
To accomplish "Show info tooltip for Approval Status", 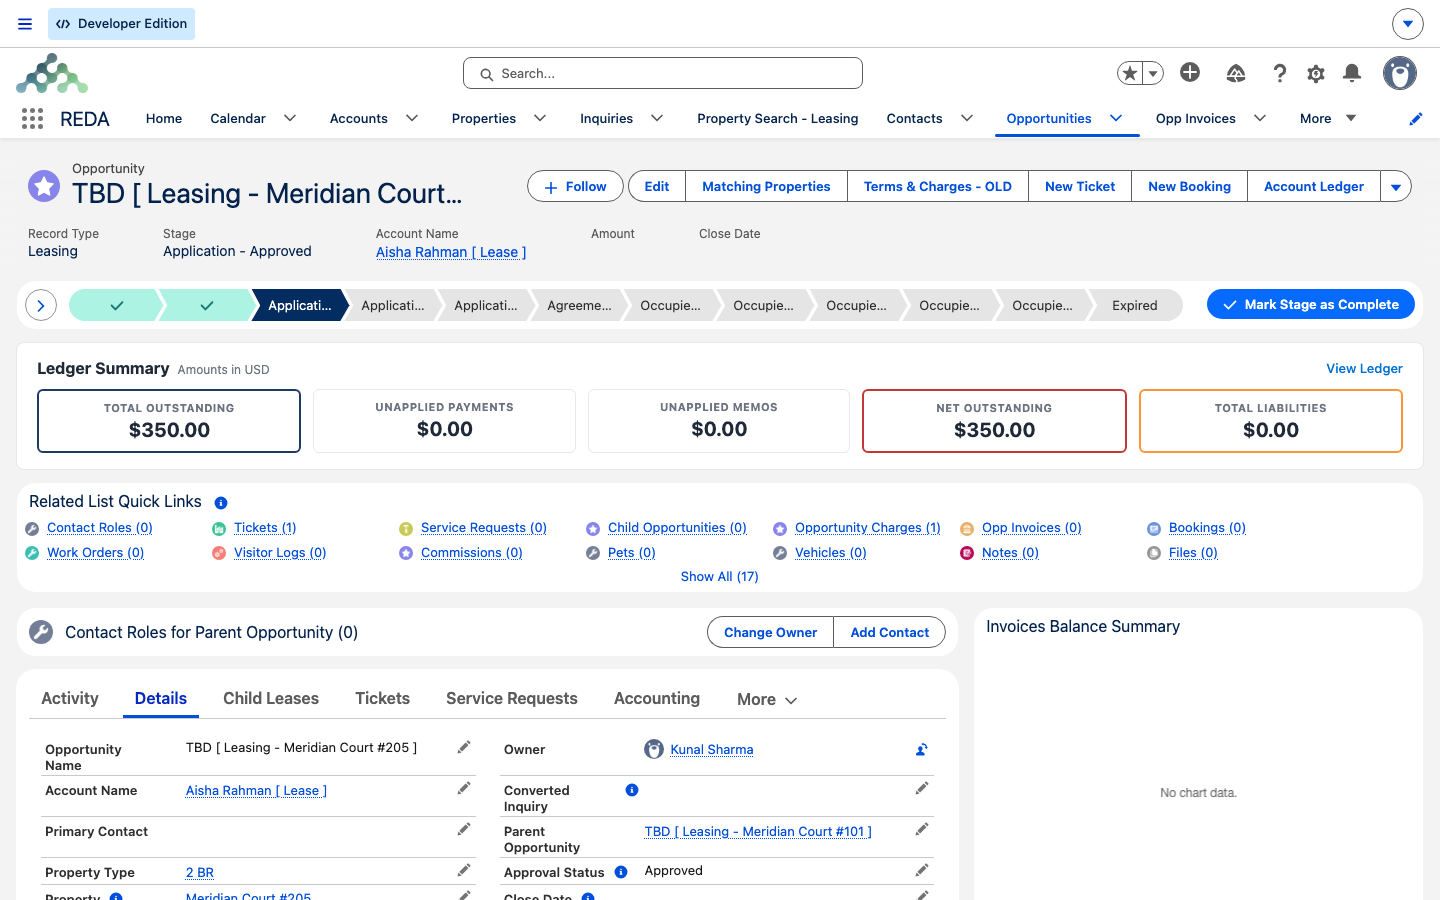I will tap(621, 872).
